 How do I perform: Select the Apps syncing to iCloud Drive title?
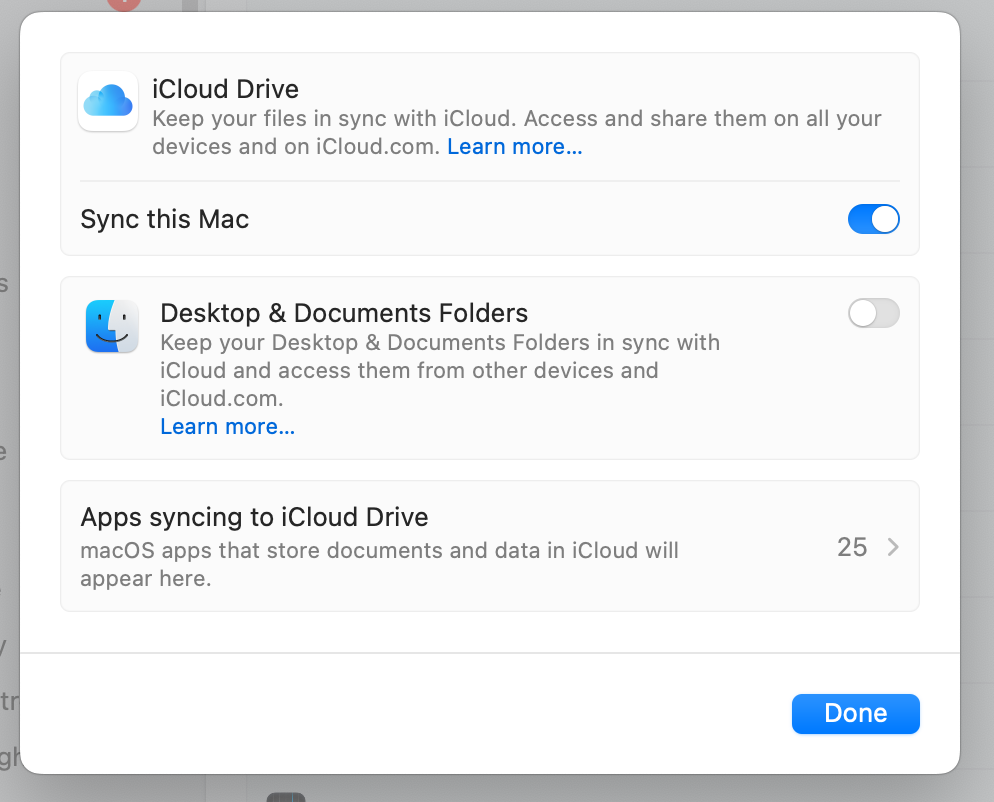(x=254, y=517)
